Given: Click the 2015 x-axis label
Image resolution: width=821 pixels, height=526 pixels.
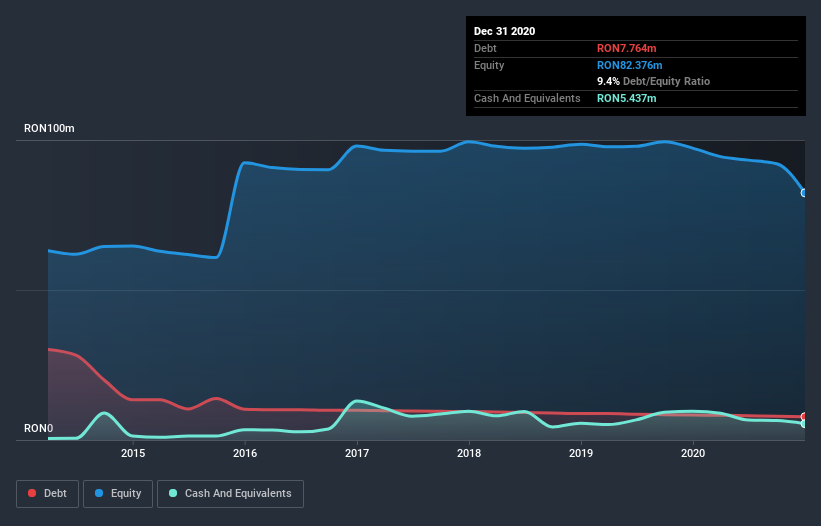Looking at the screenshot, I should [x=133, y=453].
